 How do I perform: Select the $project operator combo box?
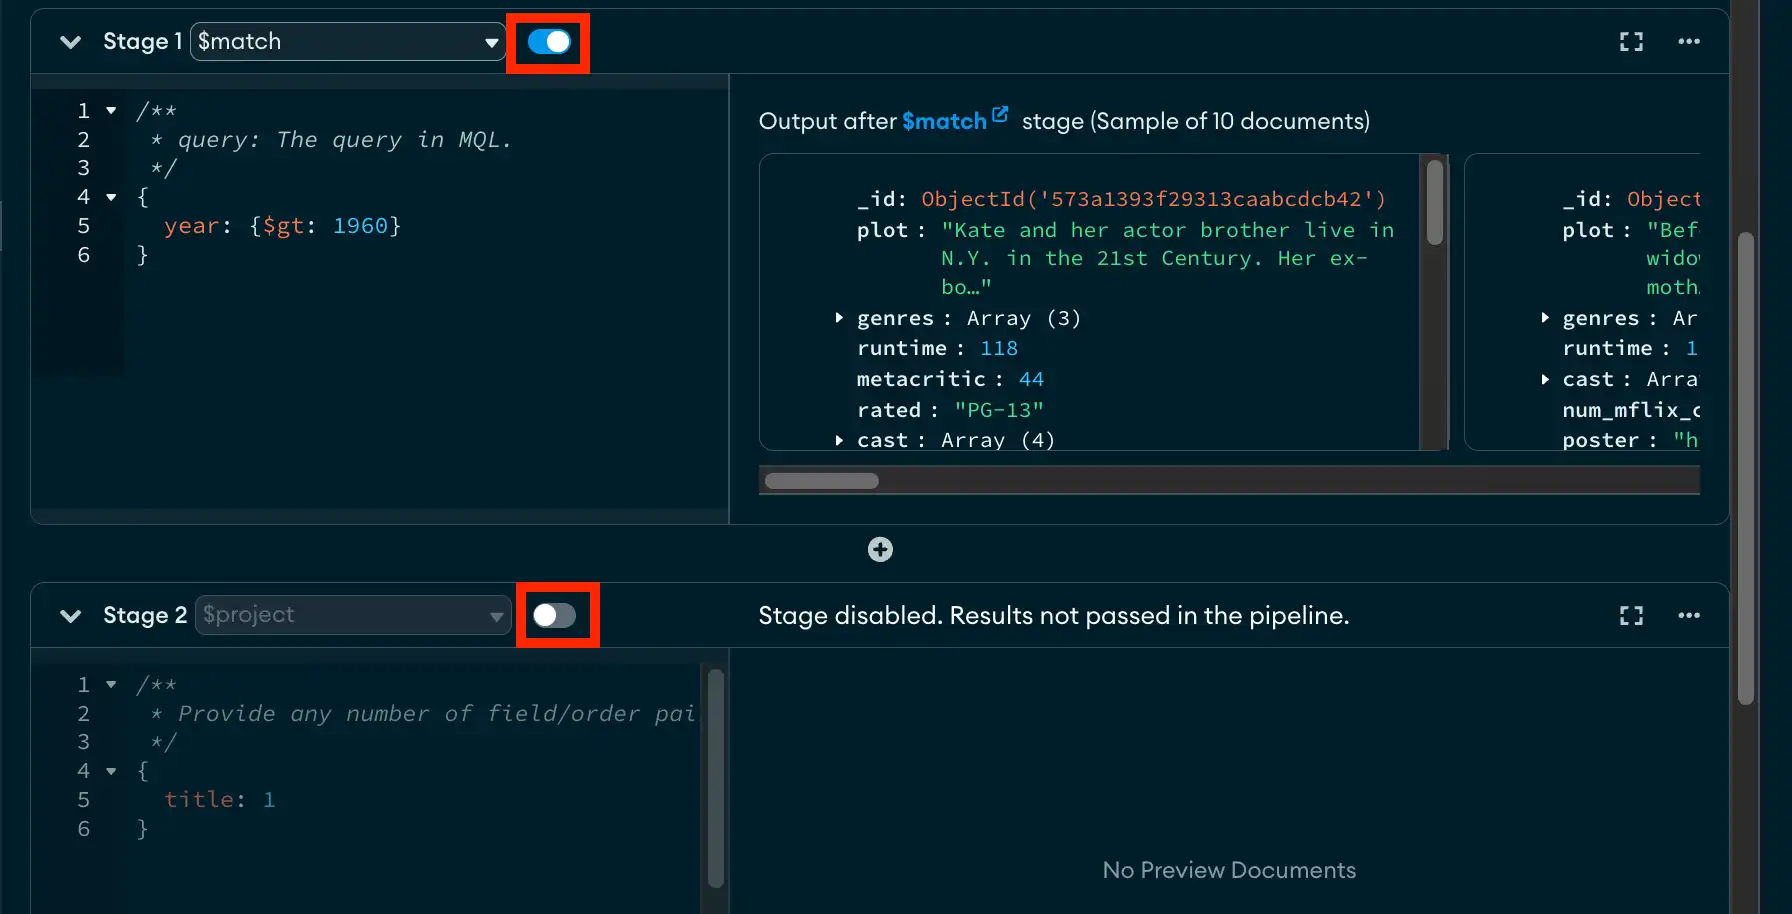[352, 615]
